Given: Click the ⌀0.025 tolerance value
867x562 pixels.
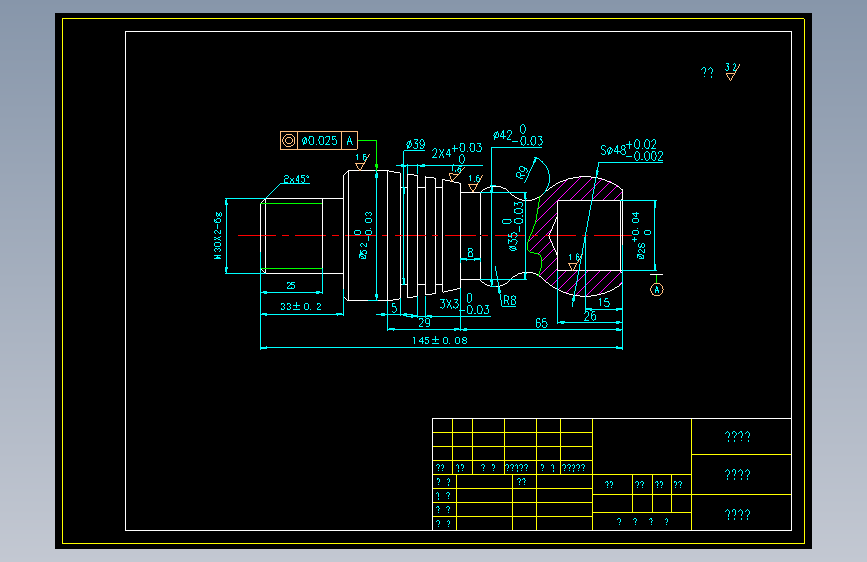Looking at the screenshot, I should pos(320,140).
